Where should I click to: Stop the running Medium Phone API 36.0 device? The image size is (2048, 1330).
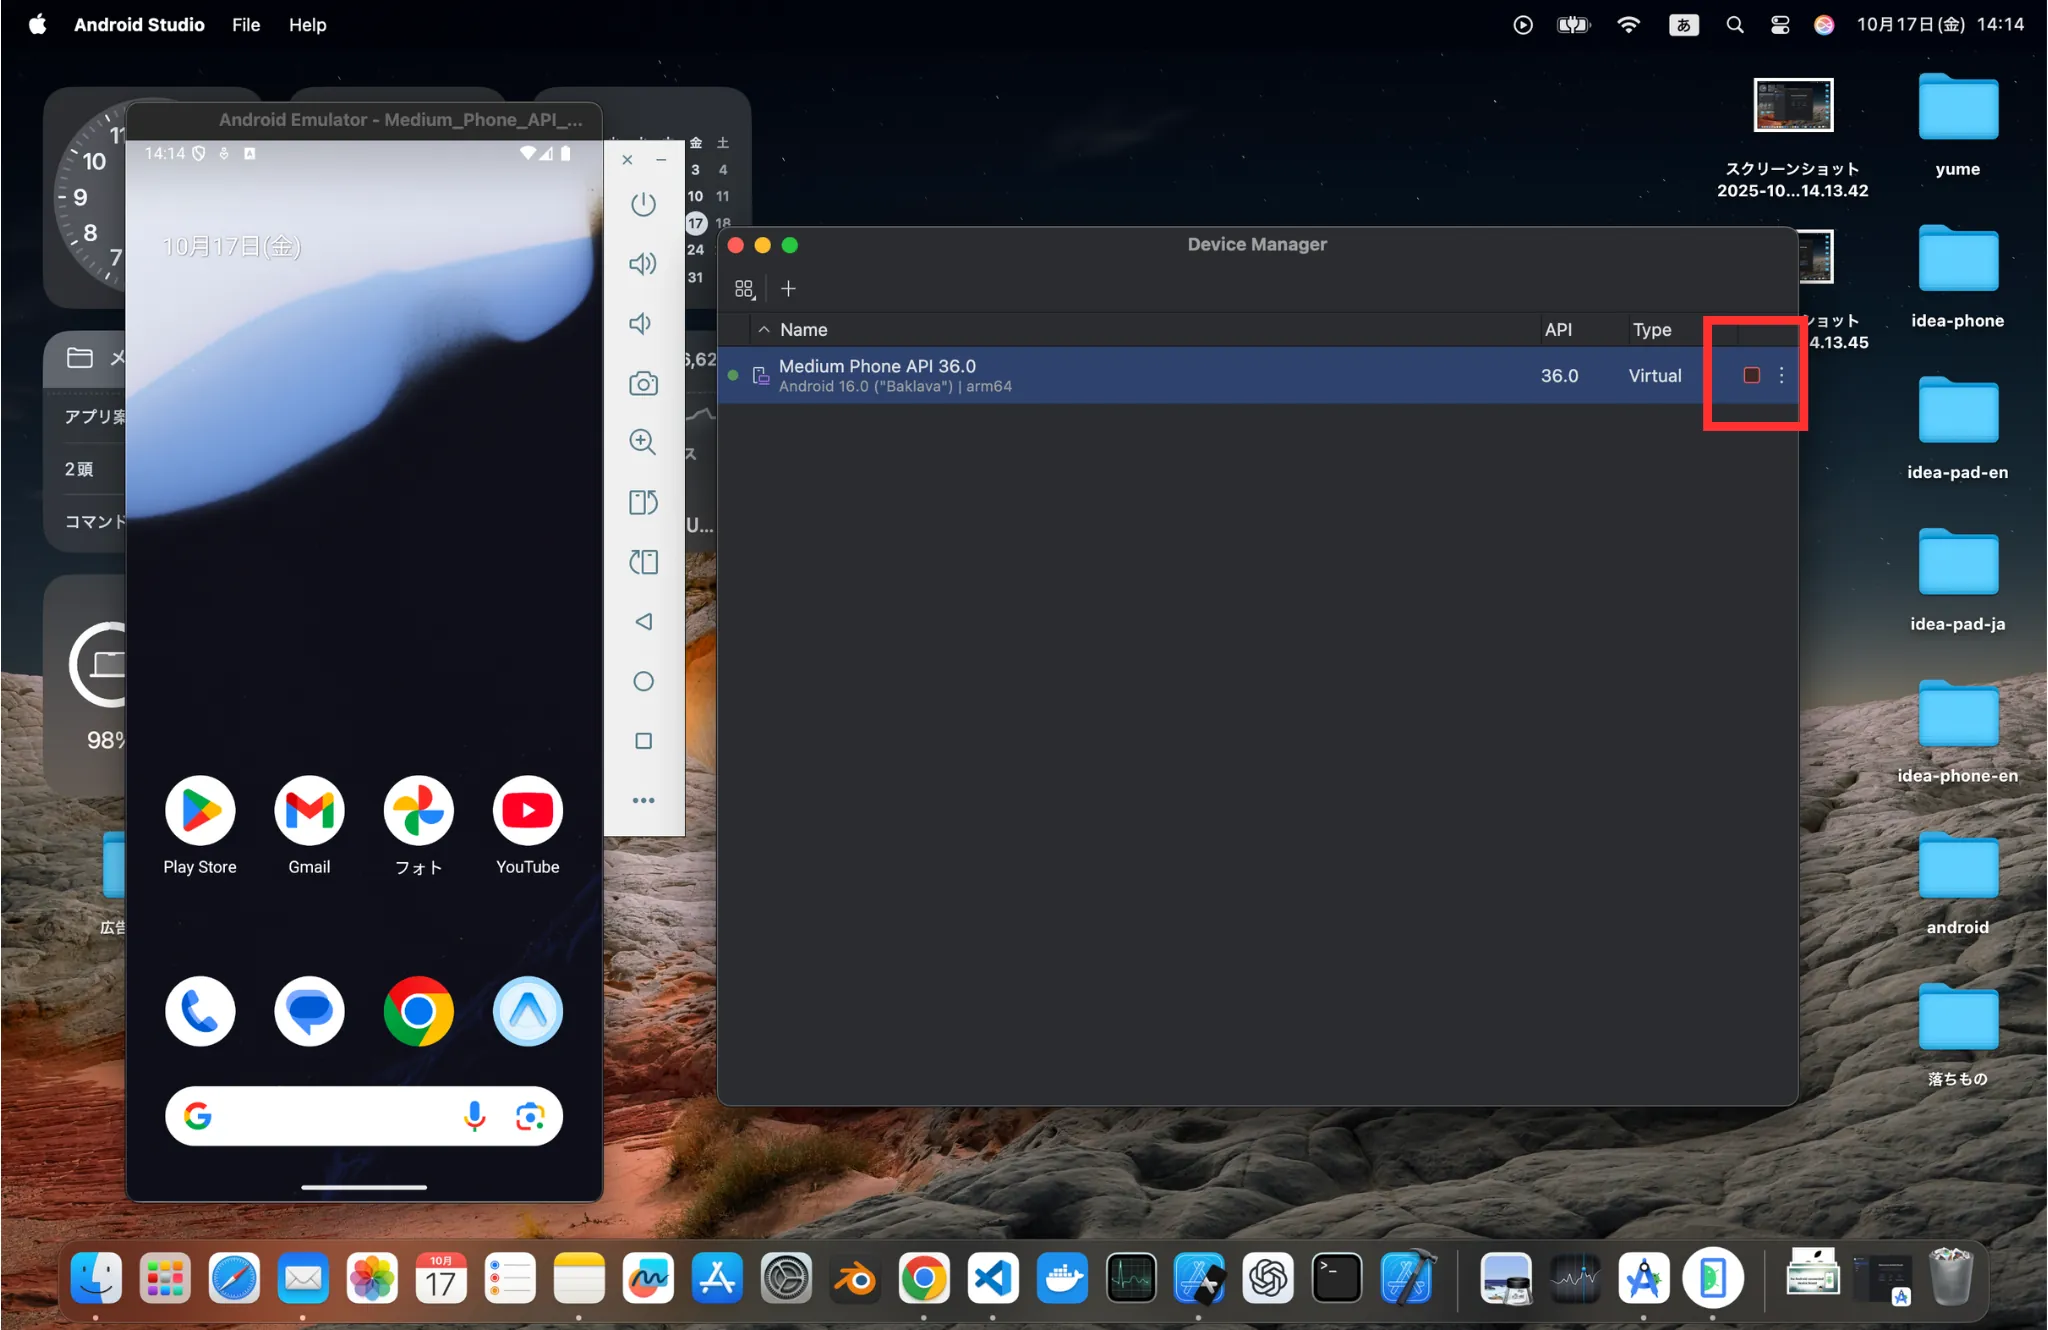tap(1751, 375)
